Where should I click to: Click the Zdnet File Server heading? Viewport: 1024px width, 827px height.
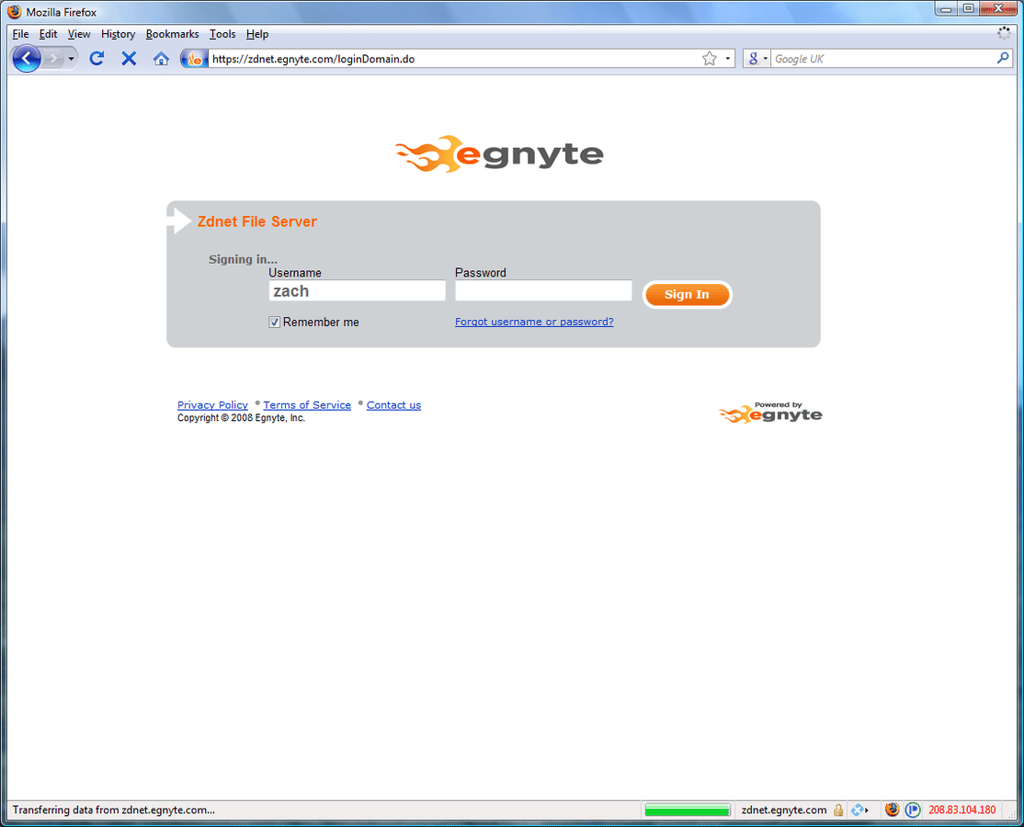tap(257, 221)
